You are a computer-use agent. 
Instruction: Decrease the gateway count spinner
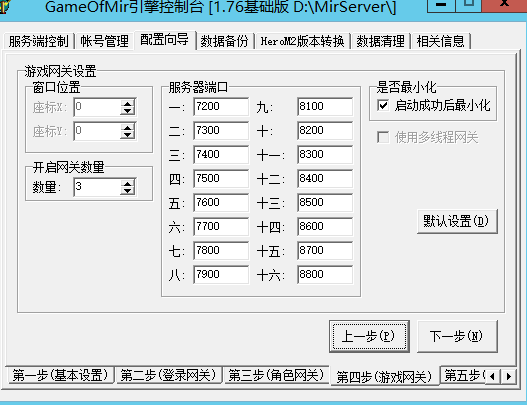point(127,191)
